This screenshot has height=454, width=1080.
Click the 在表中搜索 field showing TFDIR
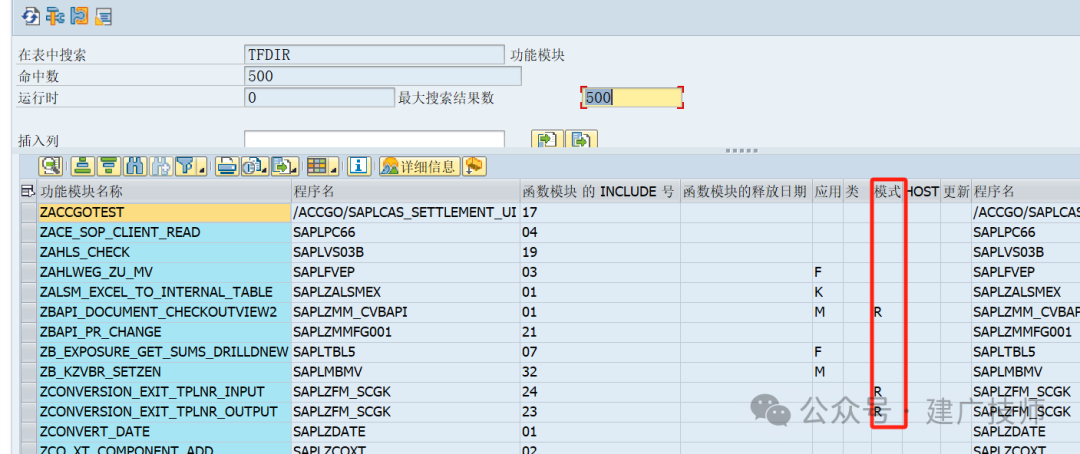tap(374, 55)
